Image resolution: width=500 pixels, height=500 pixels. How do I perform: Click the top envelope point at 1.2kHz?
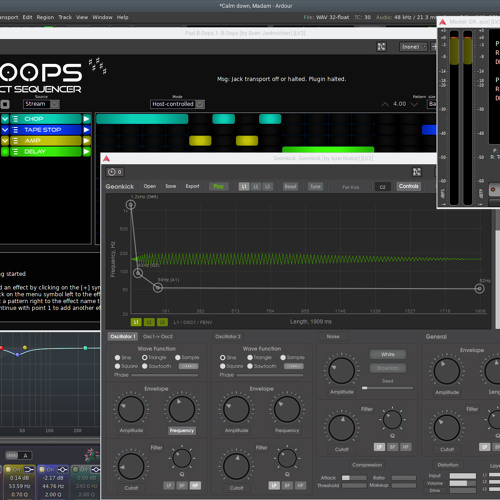tap(131, 204)
